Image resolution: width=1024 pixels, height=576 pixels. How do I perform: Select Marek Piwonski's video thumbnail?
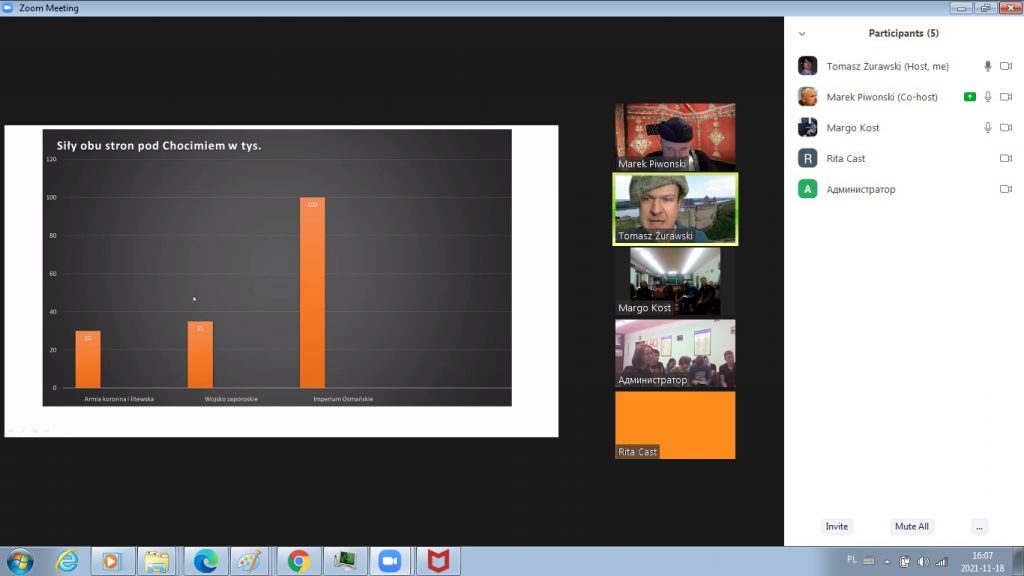pos(675,136)
